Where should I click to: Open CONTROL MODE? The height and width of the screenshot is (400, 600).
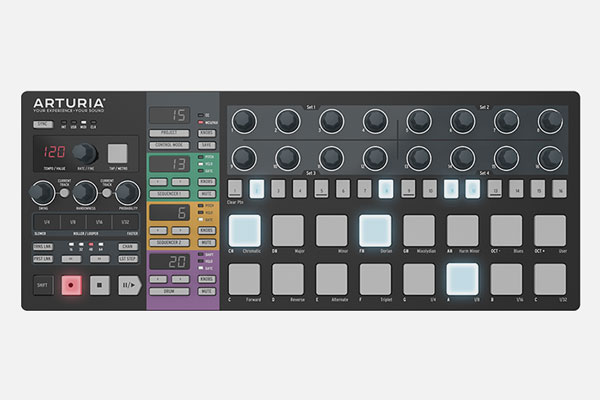point(169,145)
